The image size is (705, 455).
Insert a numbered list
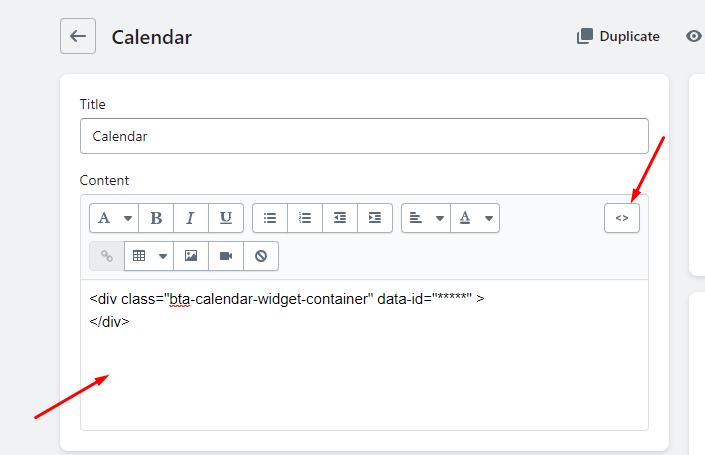pos(305,218)
